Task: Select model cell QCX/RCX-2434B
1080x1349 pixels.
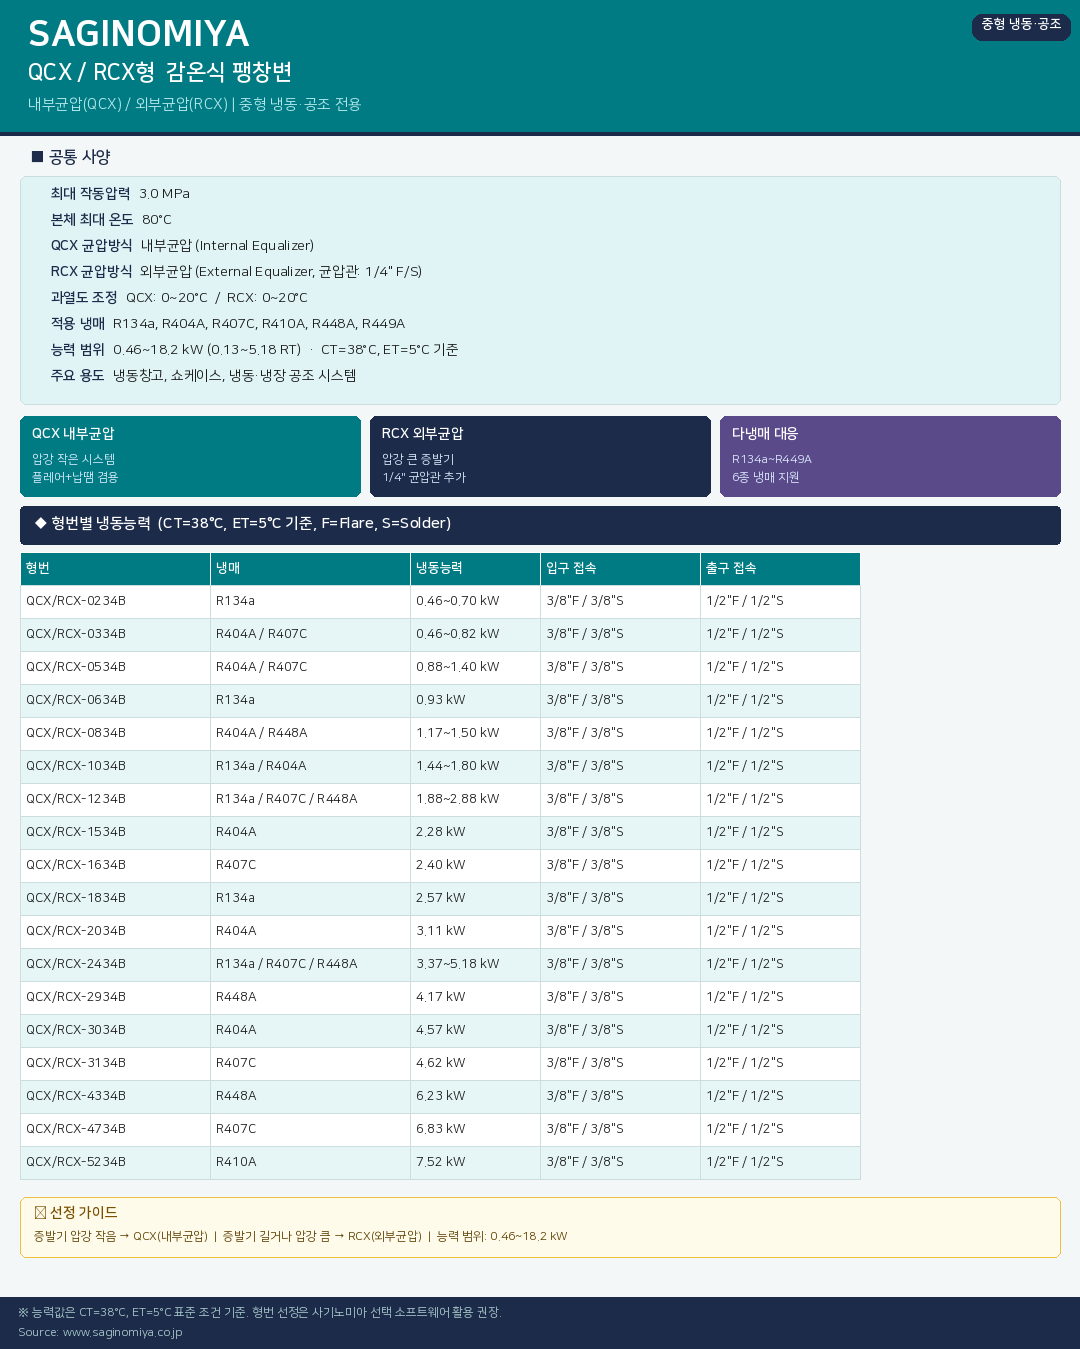Action: tap(115, 964)
